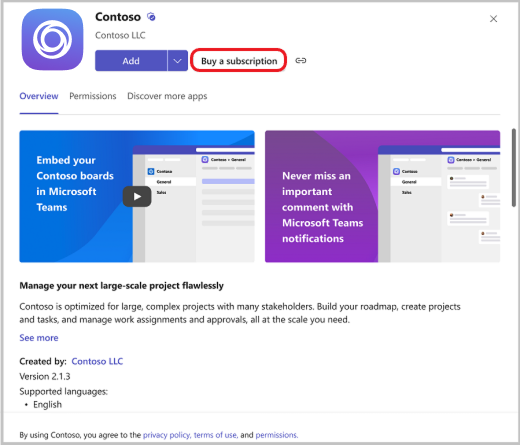Image resolution: width=520 pixels, height=445 pixels.
Task: Play the Embed your Contoso boards video
Action: click(x=137, y=197)
